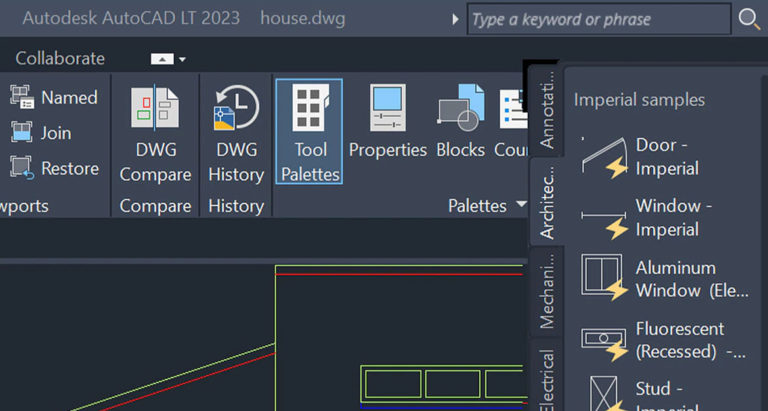This screenshot has width=768, height=411.
Task: Click the ribbon minimize toggle button
Action: click(x=162, y=59)
